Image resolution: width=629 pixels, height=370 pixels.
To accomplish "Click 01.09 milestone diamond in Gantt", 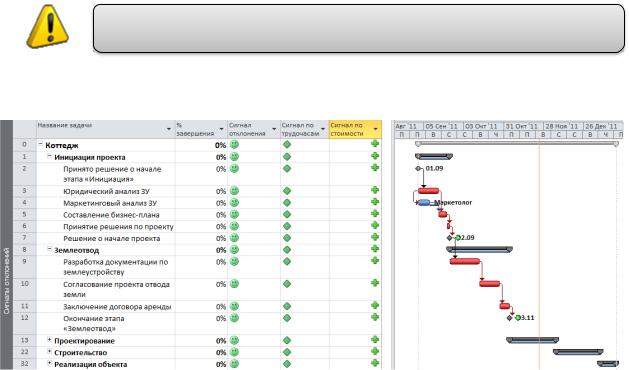I will click(418, 169).
